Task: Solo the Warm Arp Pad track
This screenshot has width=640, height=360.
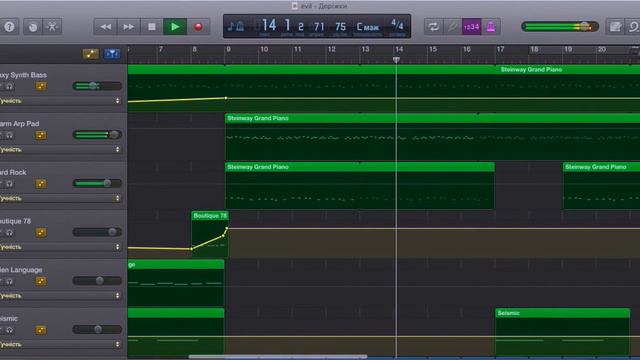Action: tap(9, 135)
